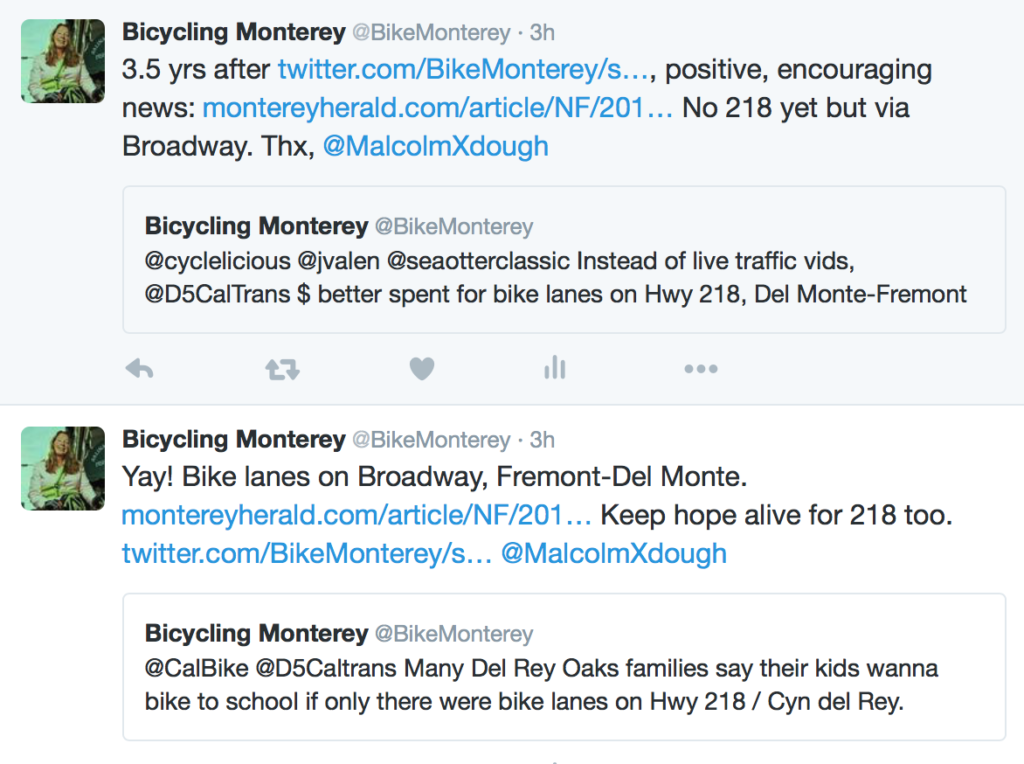Open the quoted tweet about Del Rey Oaks families

(x=564, y=667)
